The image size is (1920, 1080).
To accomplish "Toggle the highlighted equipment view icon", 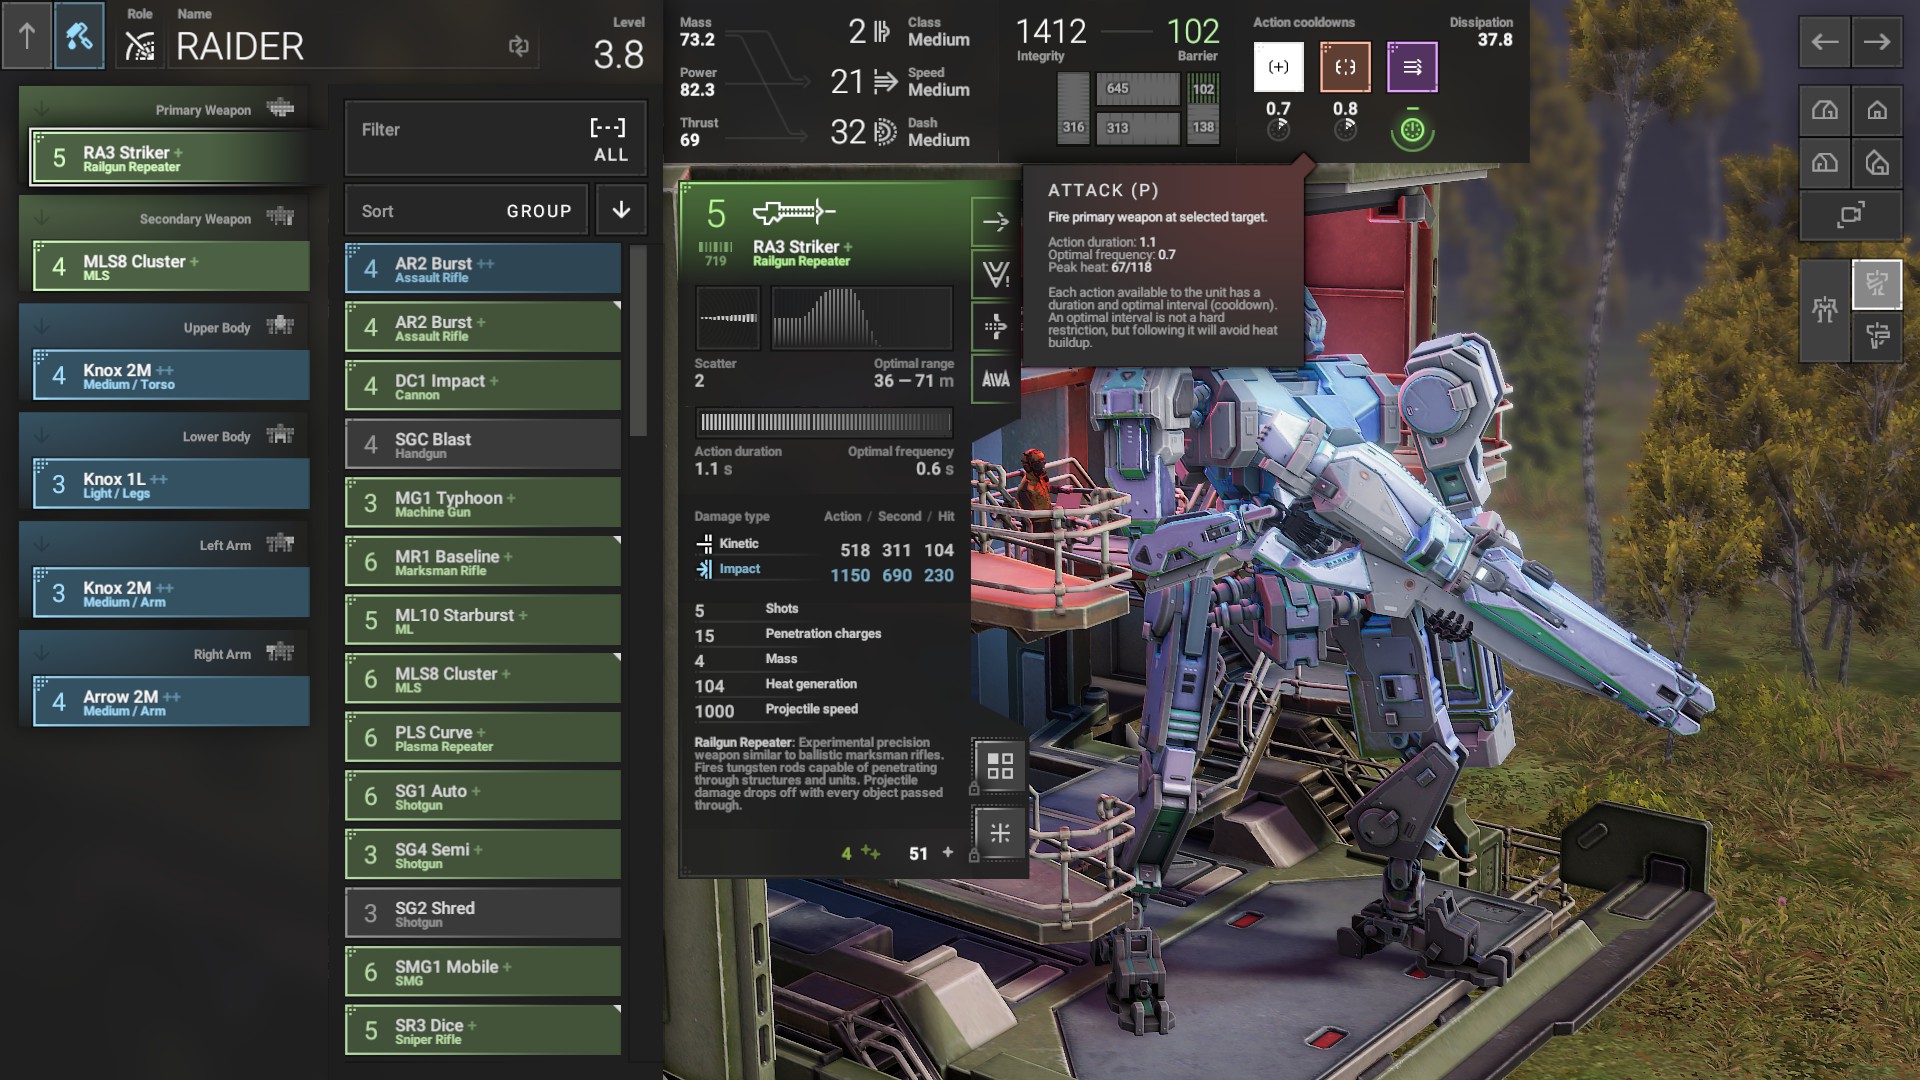I will [x=1876, y=284].
